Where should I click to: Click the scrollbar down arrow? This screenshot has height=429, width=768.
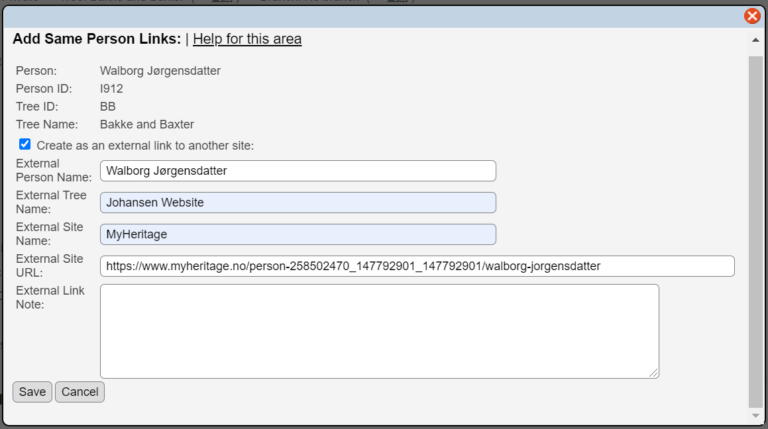[755, 415]
